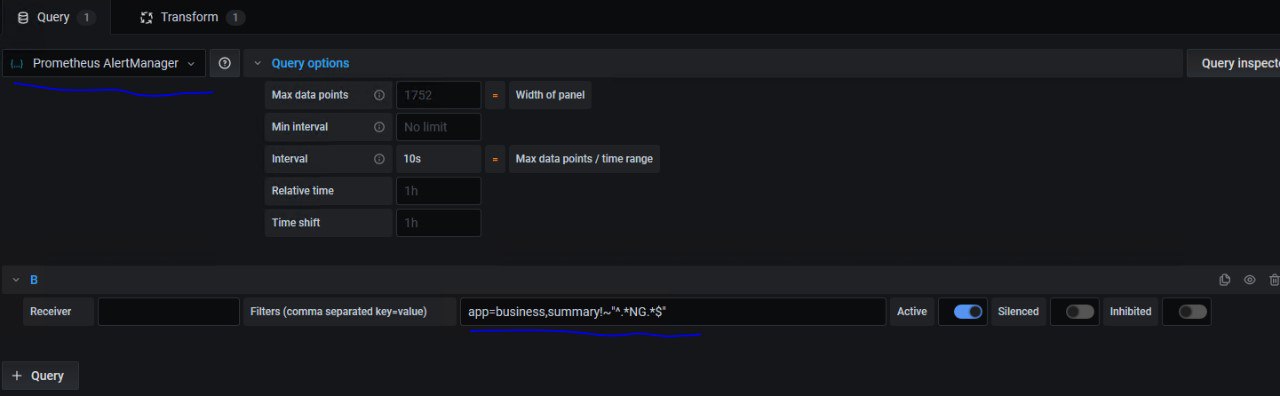Focus the Receiver input field
This screenshot has height=396, width=1280.
click(169, 312)
